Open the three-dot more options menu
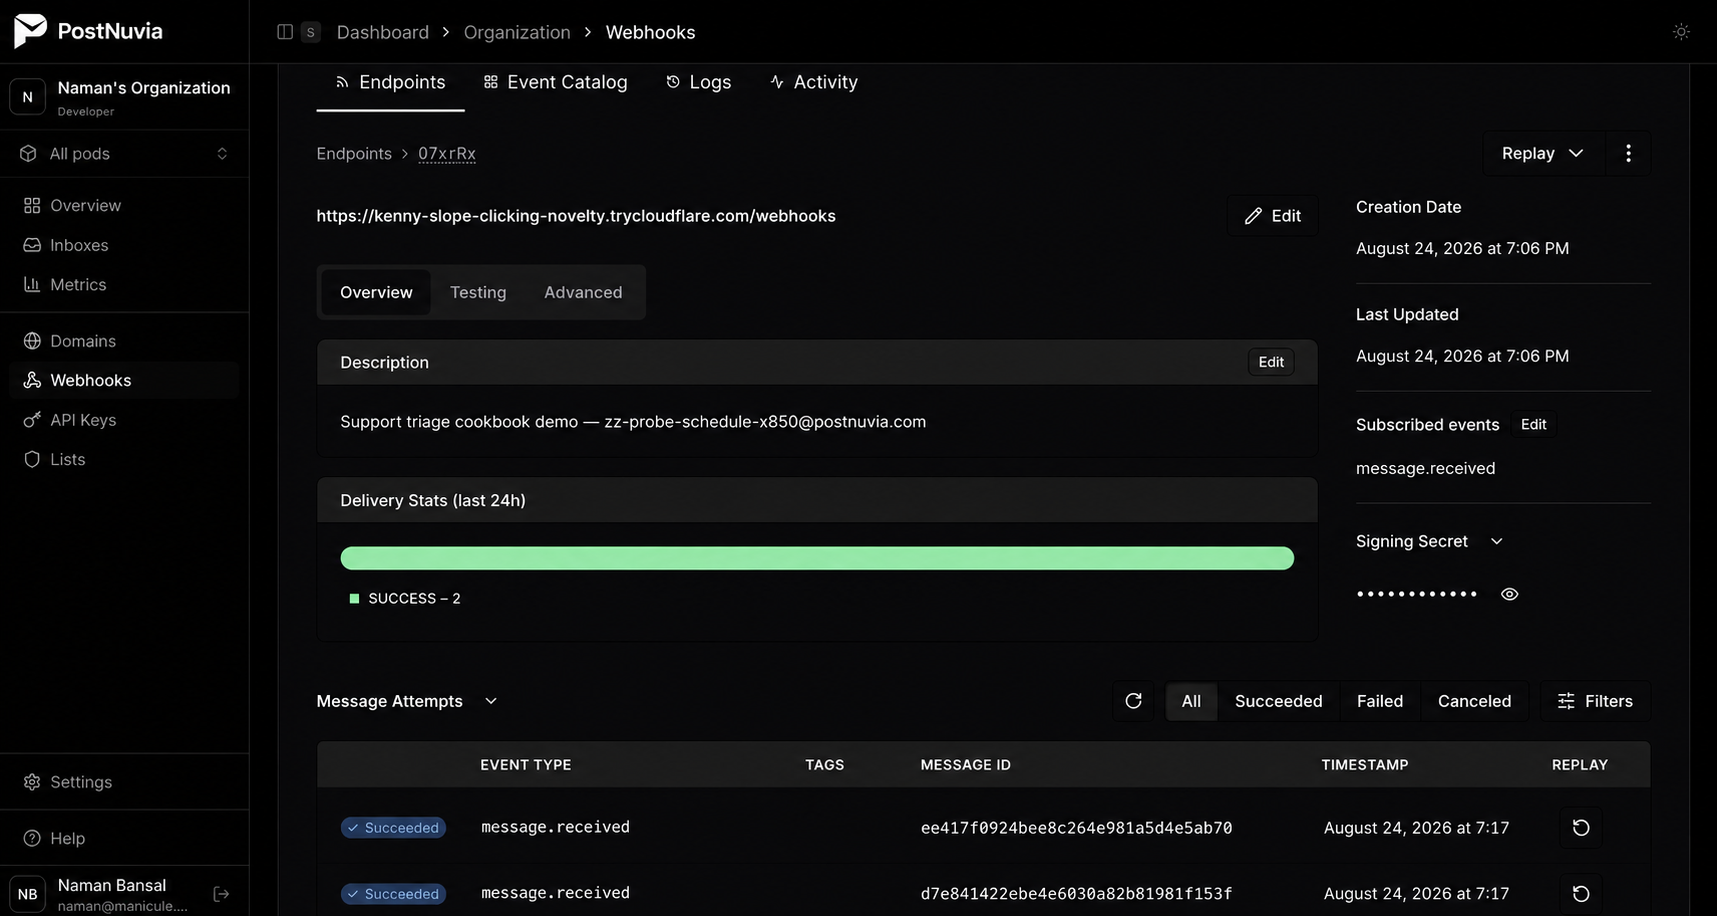 pos(1628,153)
